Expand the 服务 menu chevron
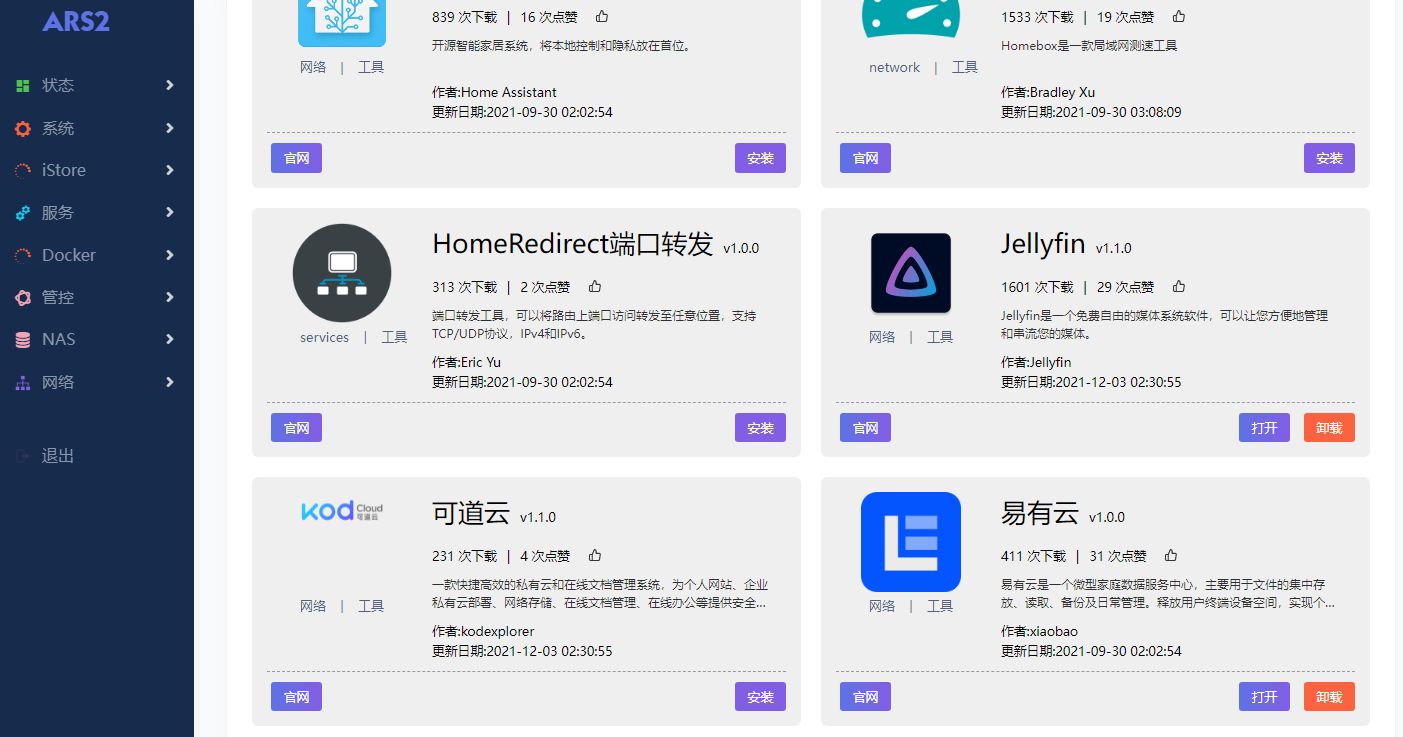 170,212
